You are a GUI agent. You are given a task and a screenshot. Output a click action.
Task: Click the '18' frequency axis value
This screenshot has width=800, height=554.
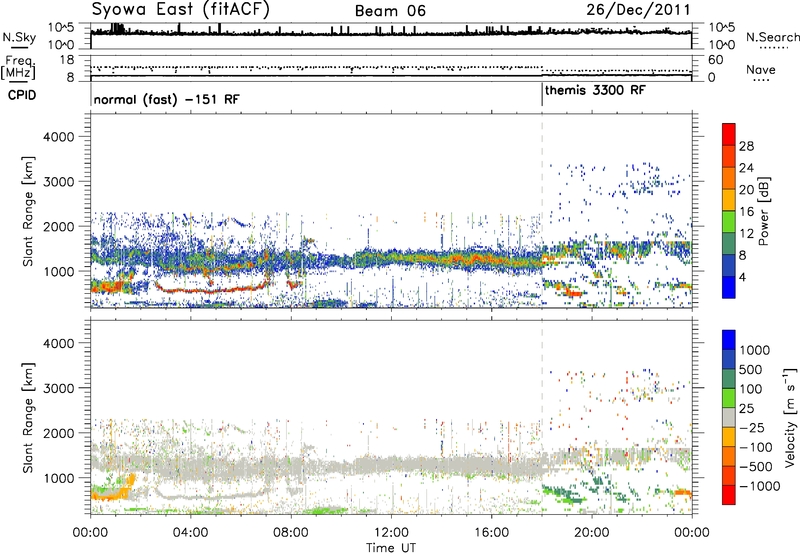pos(67,60)
